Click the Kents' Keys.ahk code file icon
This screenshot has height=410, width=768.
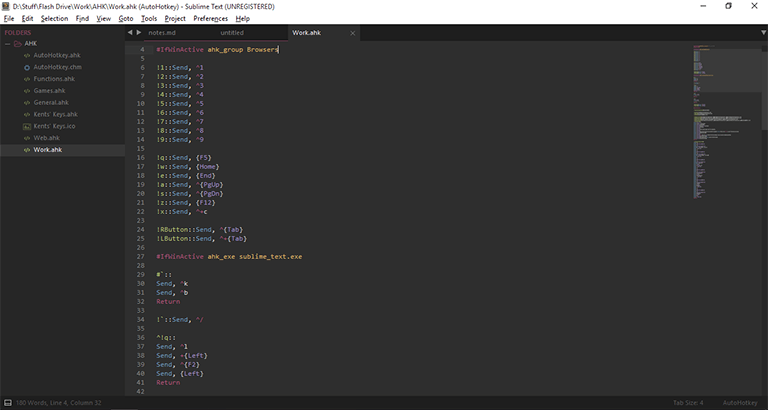(x=27, y=114)
